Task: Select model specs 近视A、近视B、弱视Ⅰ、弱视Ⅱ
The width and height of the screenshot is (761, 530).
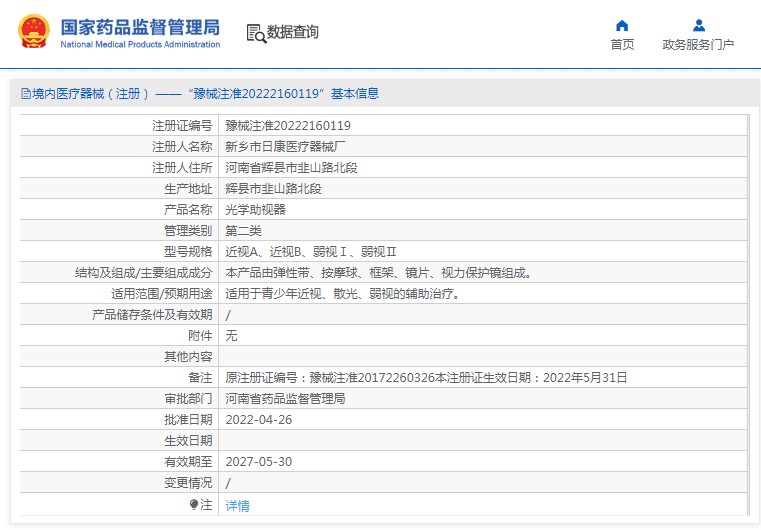Action: (x=311, y=251)
